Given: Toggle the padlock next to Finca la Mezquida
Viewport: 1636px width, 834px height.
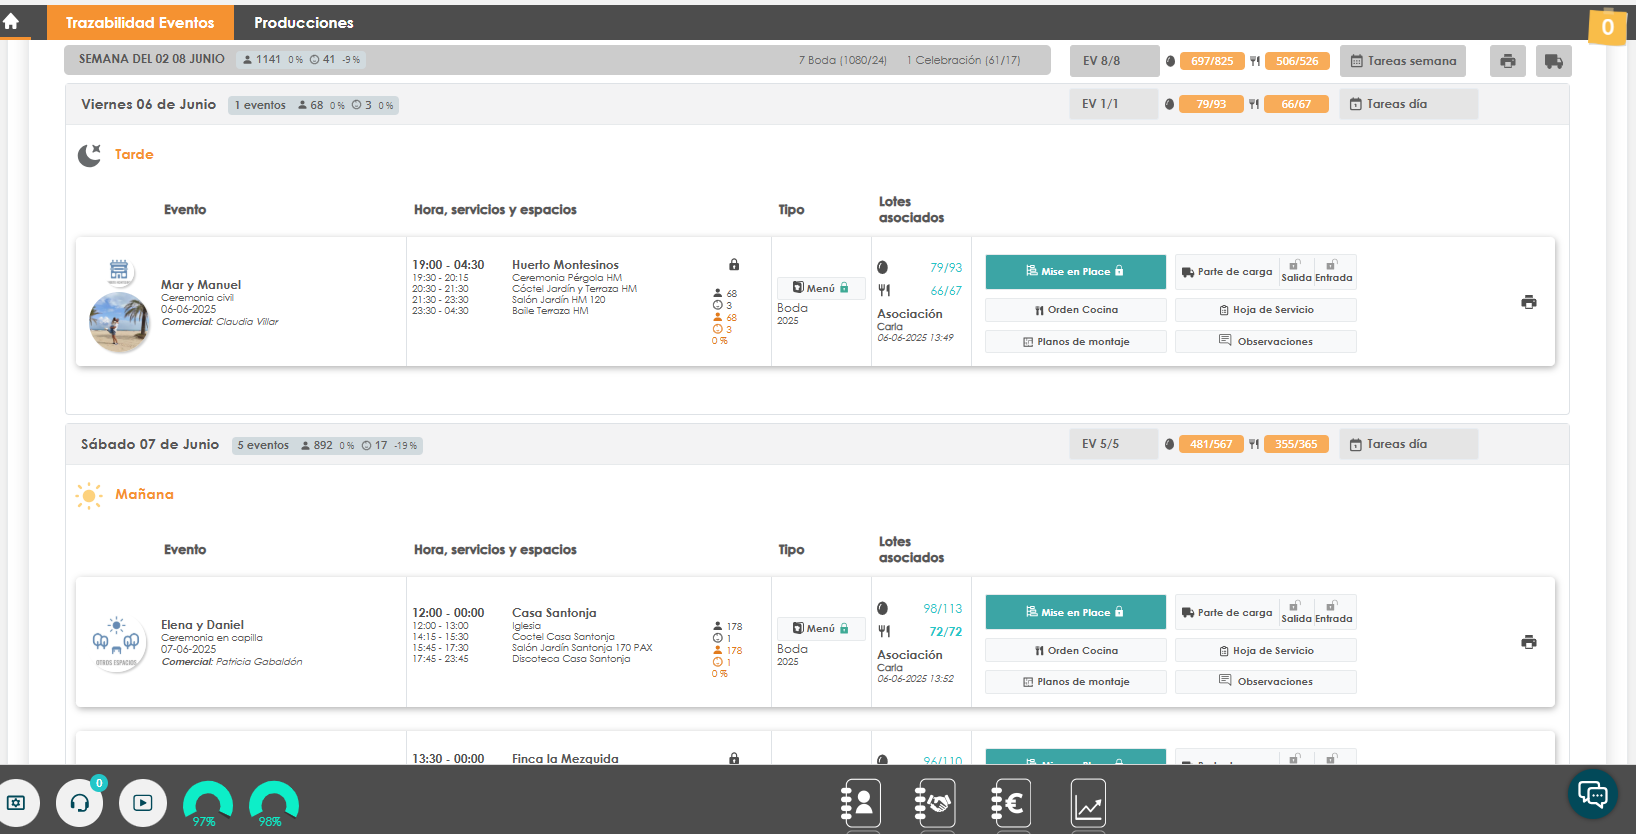Looking at the screenshot, I should pos(734,759).
